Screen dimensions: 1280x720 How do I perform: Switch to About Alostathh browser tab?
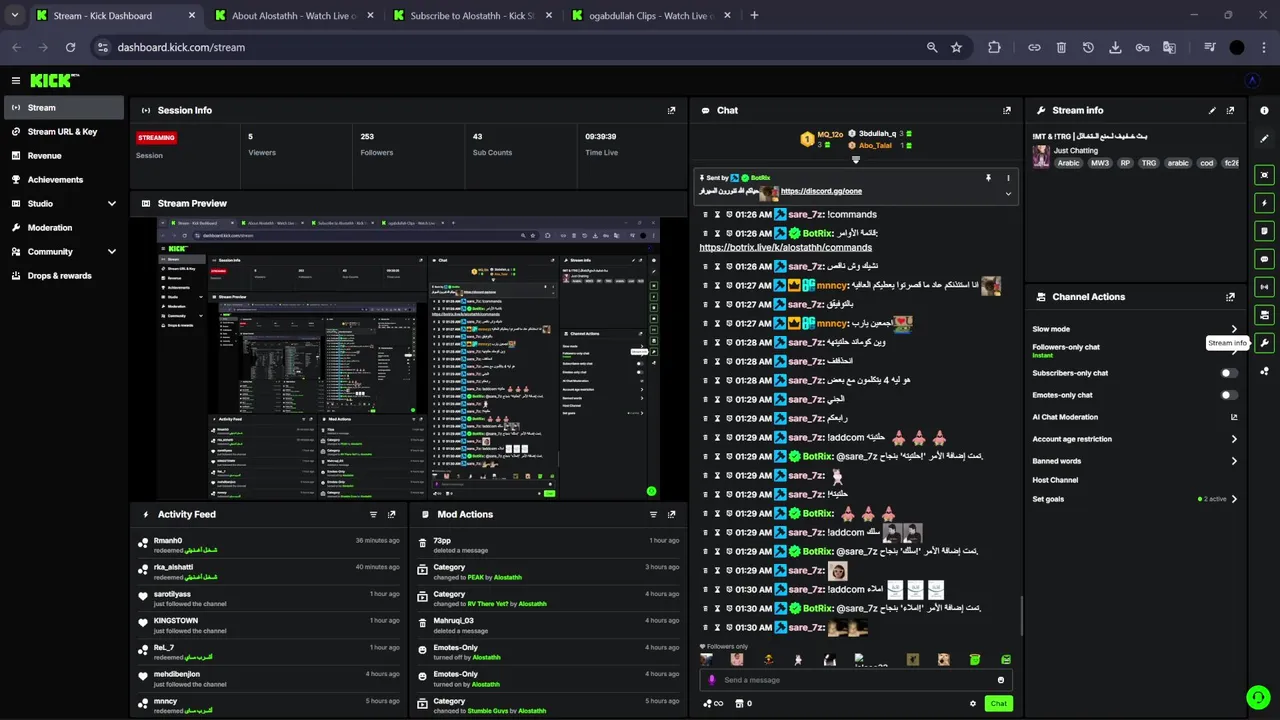pos(293,15)
